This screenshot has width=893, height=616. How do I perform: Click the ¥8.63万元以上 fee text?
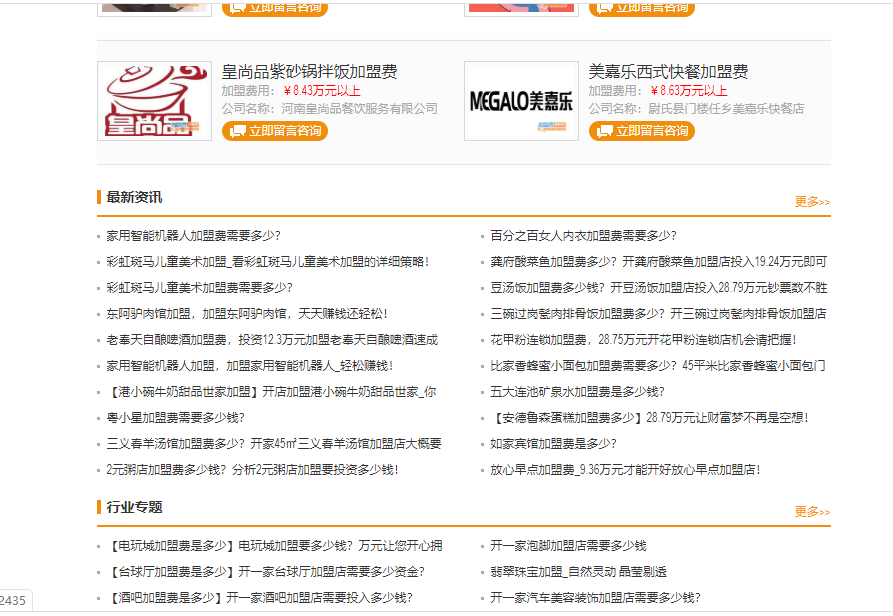point(689,91)
